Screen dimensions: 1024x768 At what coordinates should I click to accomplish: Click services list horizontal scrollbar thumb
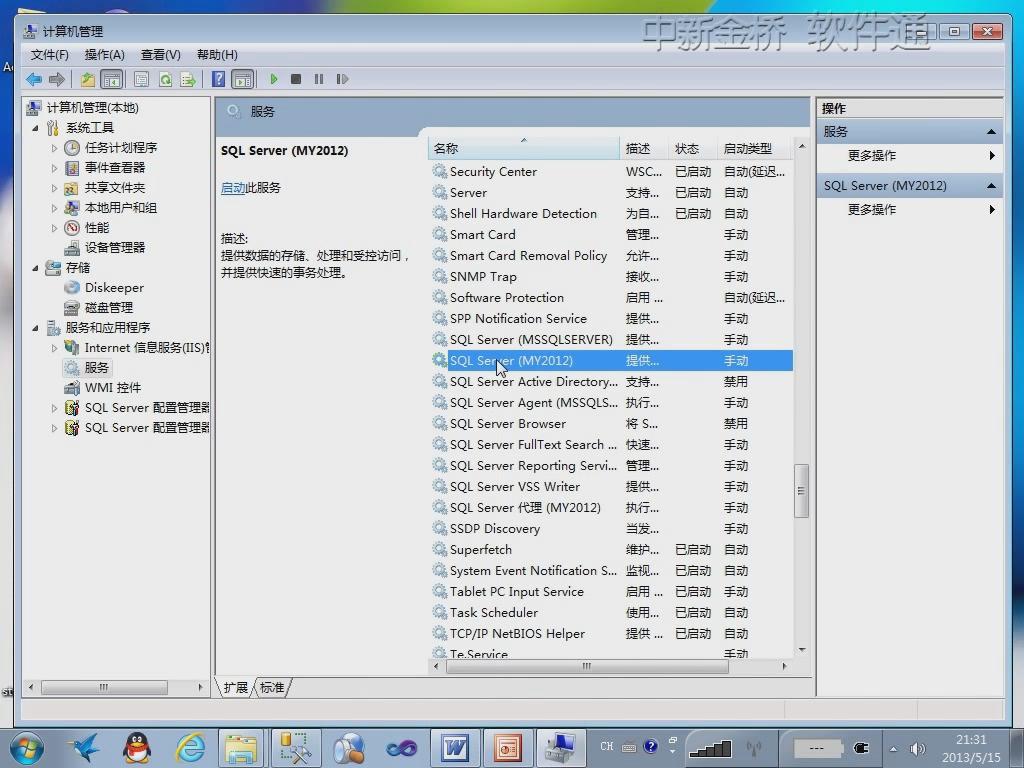click(587, 666)
